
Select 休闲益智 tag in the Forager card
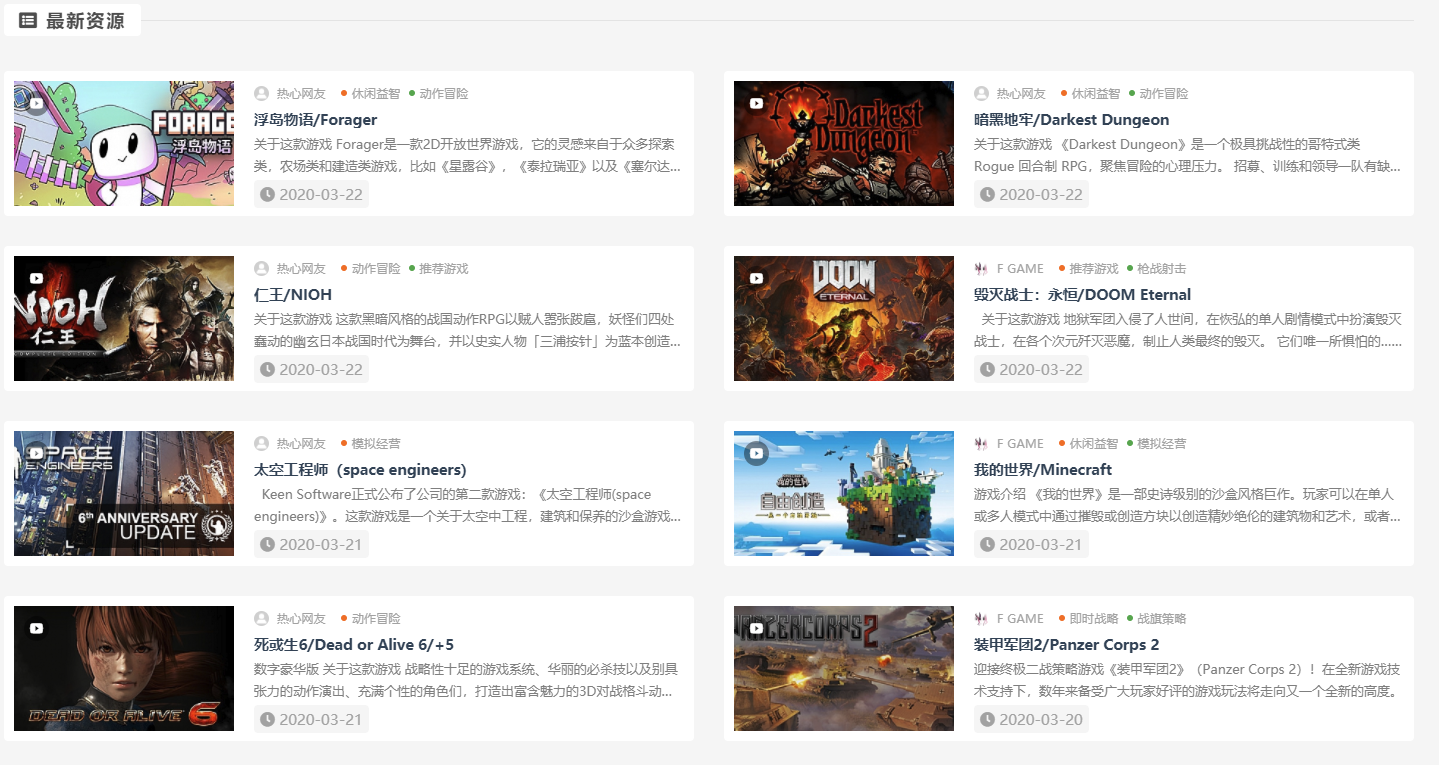[375, 94]
